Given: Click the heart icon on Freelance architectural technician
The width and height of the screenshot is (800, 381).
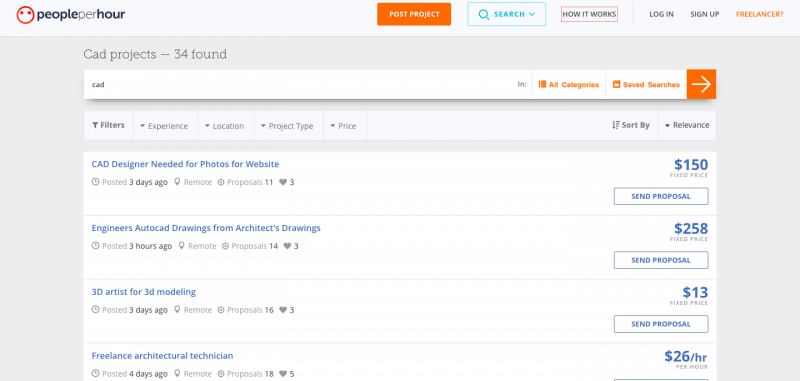Looking at the screenshot, I should click(283, 373).
